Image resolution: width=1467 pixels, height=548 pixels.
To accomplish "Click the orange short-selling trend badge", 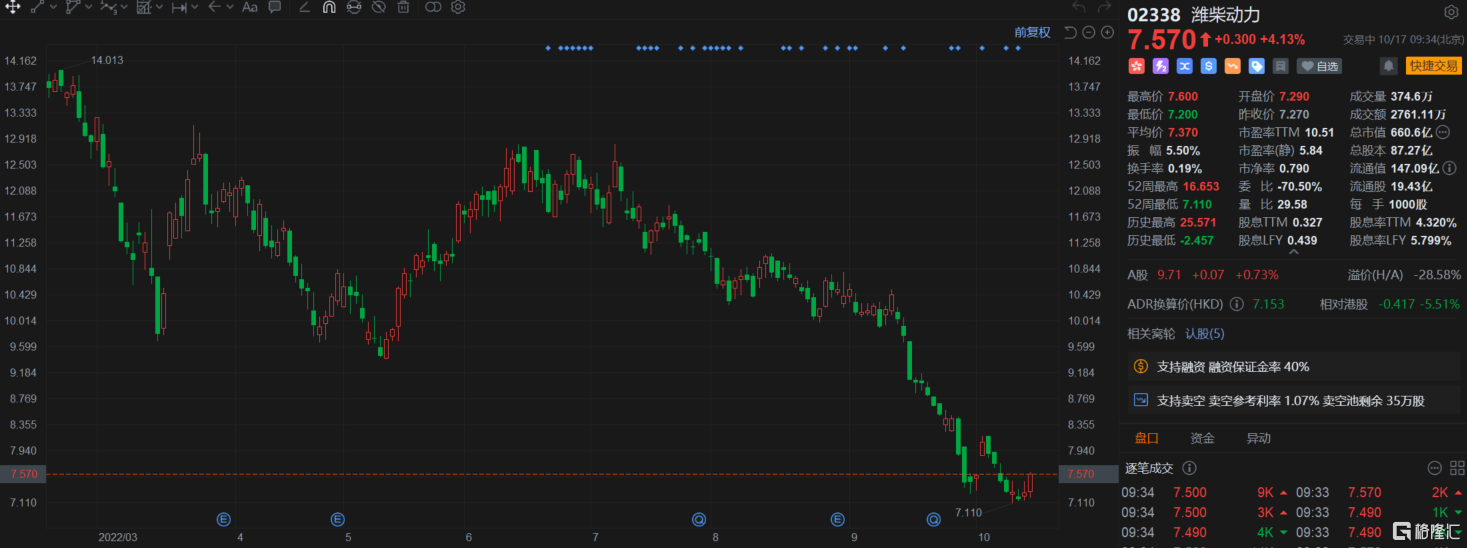I will click(x=1233, y=66).
